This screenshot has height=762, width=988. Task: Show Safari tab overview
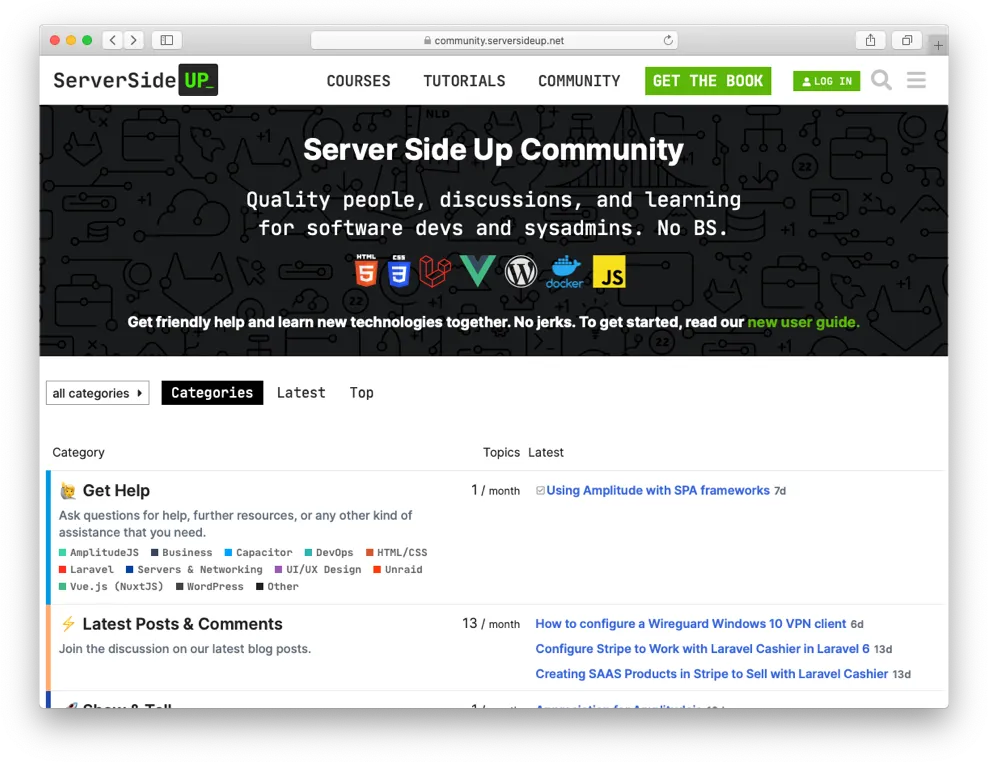(x=907, y=40)
